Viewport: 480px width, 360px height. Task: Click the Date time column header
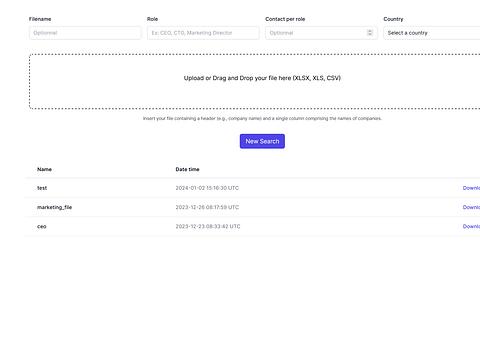click(187, 169)
